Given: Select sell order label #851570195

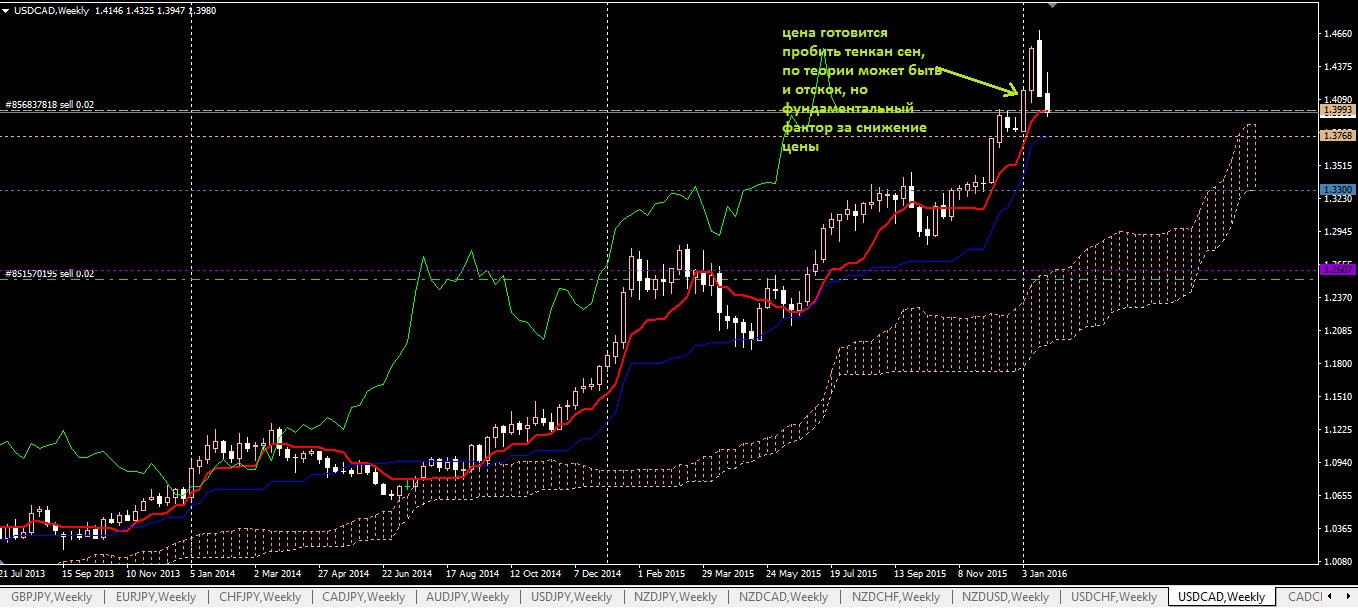Looking at the screenshot, I should click(x=49, y=273).
